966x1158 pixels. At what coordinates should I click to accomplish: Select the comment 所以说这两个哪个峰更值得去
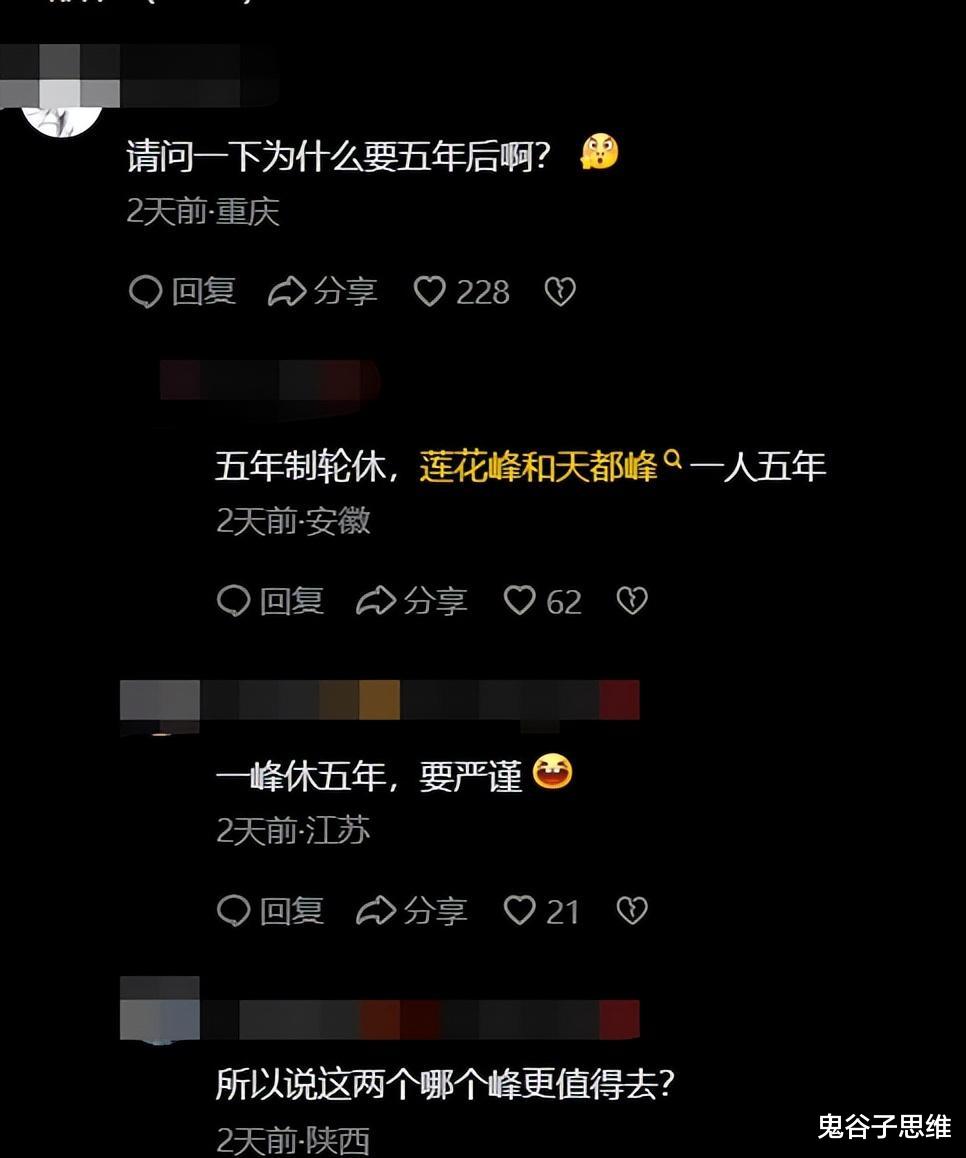click(445, 1085)
